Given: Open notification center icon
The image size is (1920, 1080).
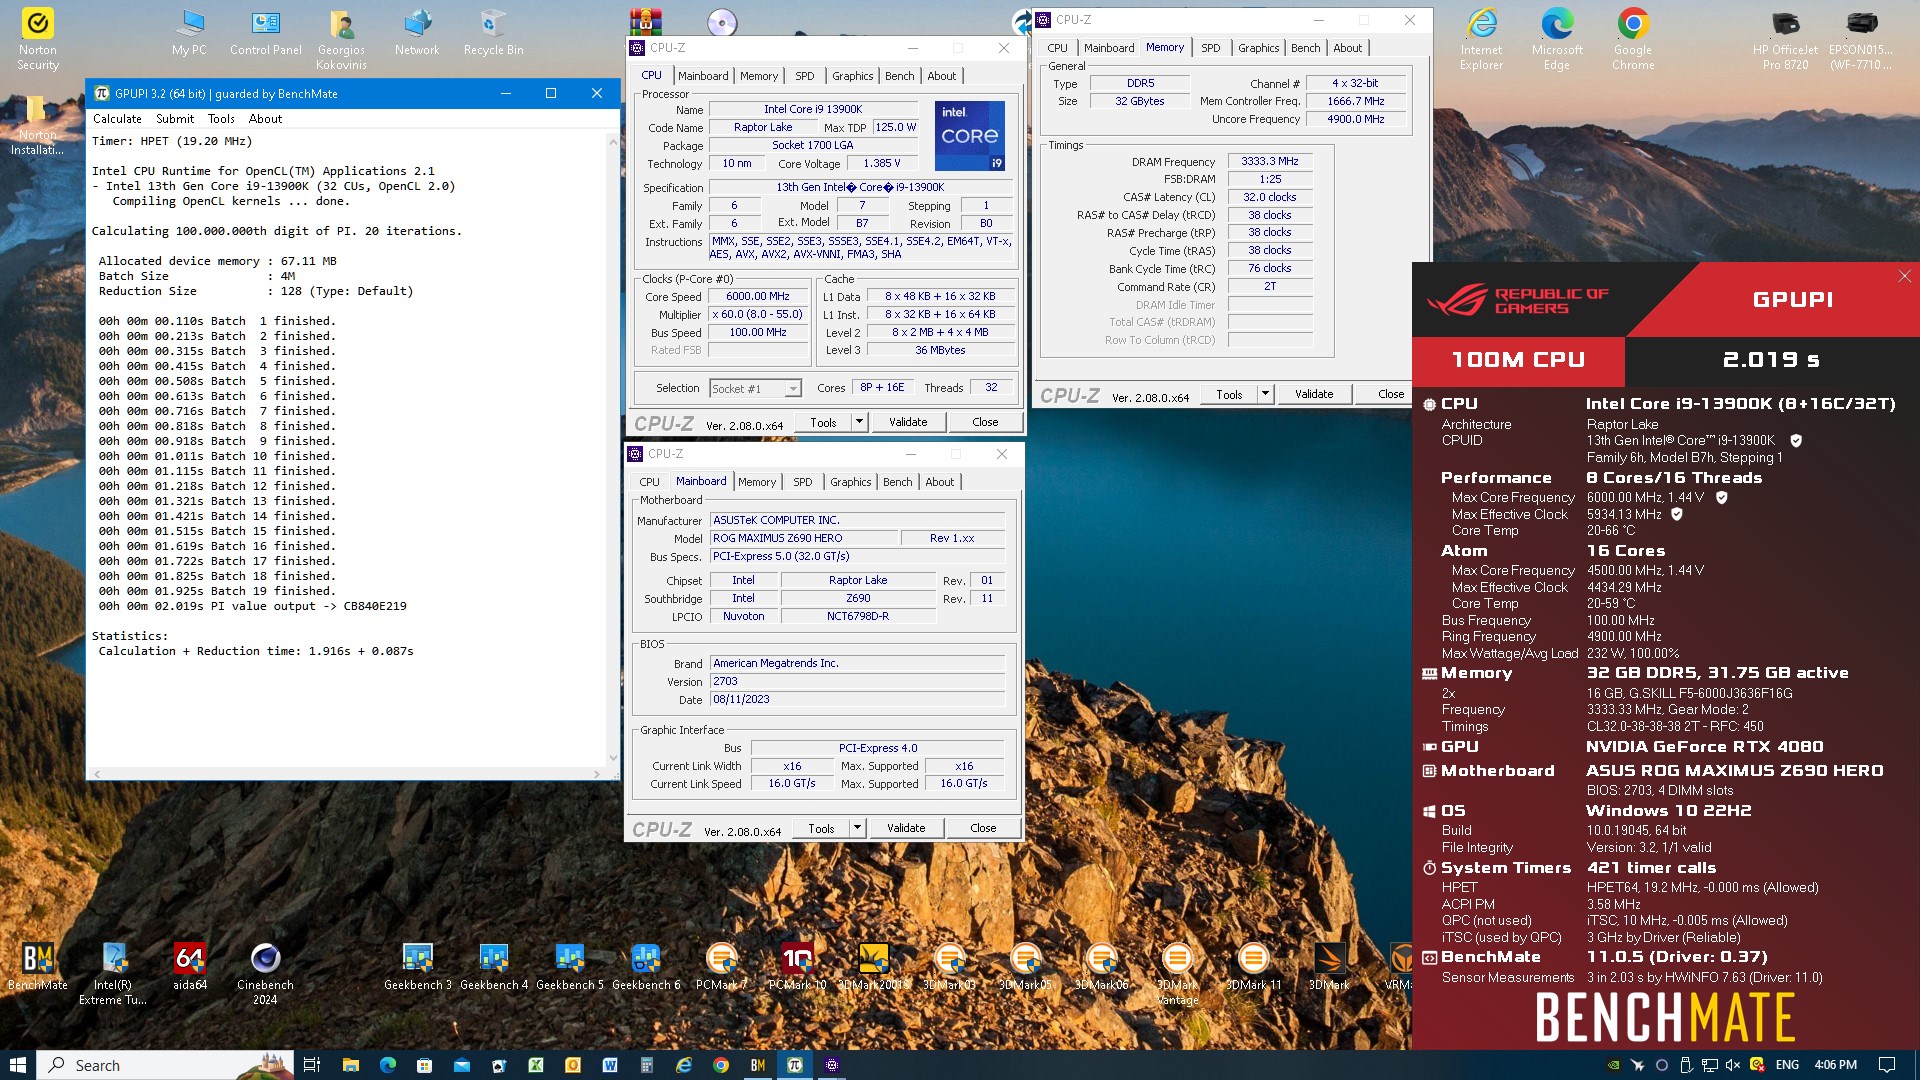Looking at the screenshot, I should click(1887, 1065).
